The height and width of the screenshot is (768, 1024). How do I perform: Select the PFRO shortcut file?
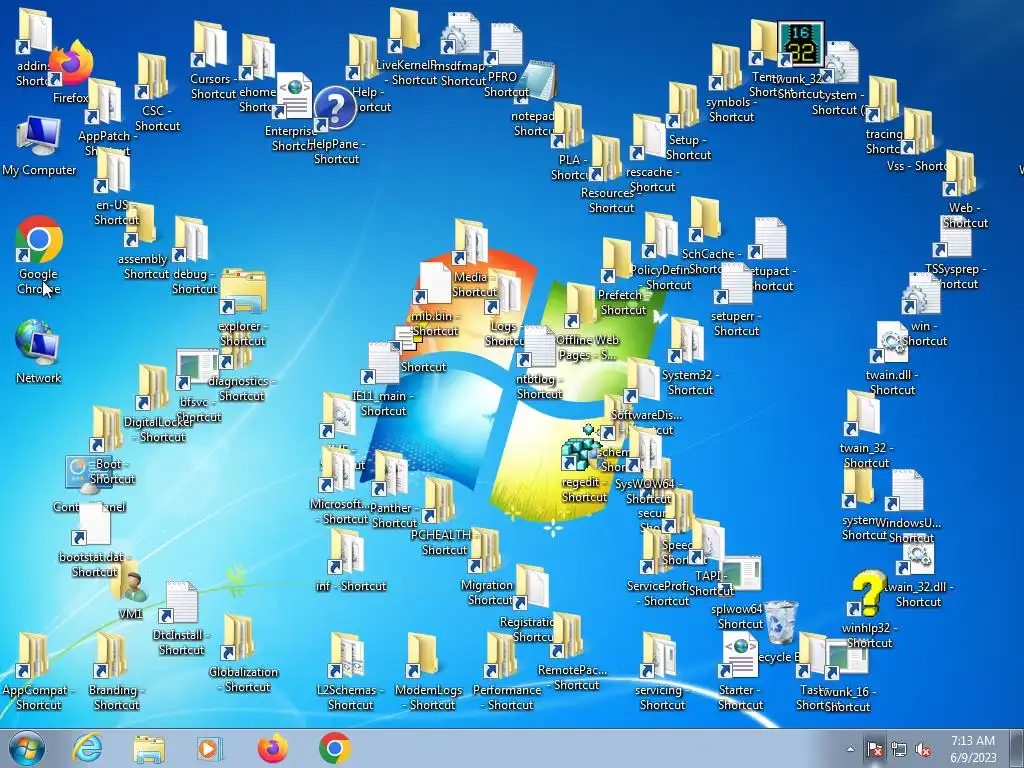pos(504,44)
